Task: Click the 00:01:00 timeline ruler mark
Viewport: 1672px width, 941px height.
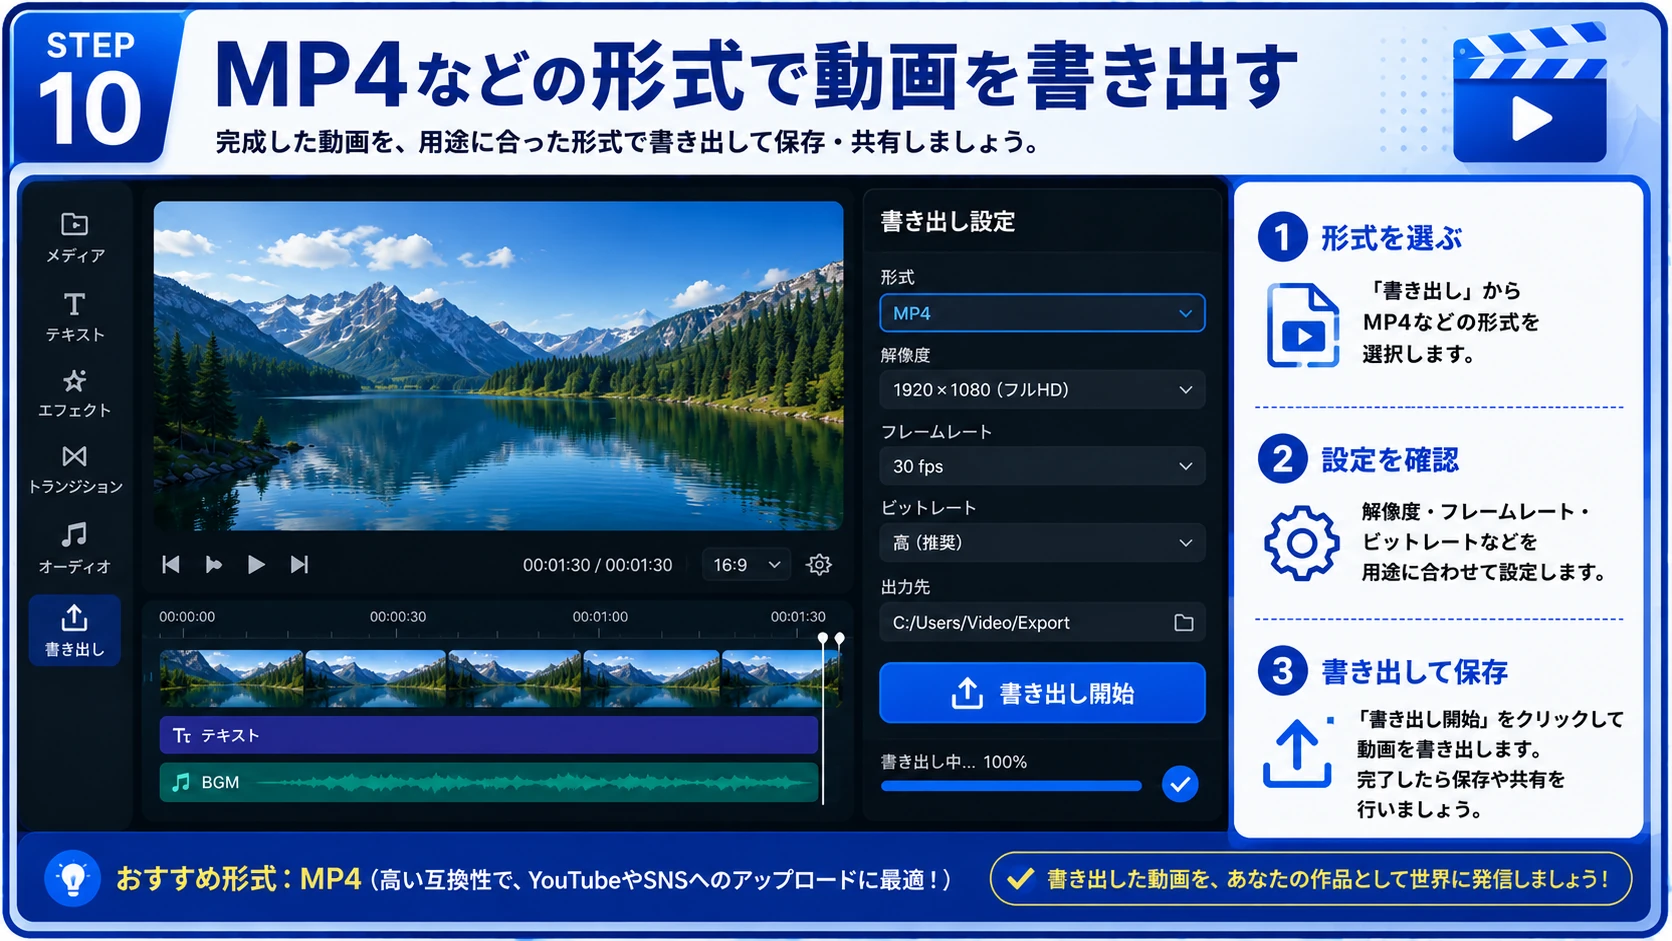Action: tap(600, 617)
